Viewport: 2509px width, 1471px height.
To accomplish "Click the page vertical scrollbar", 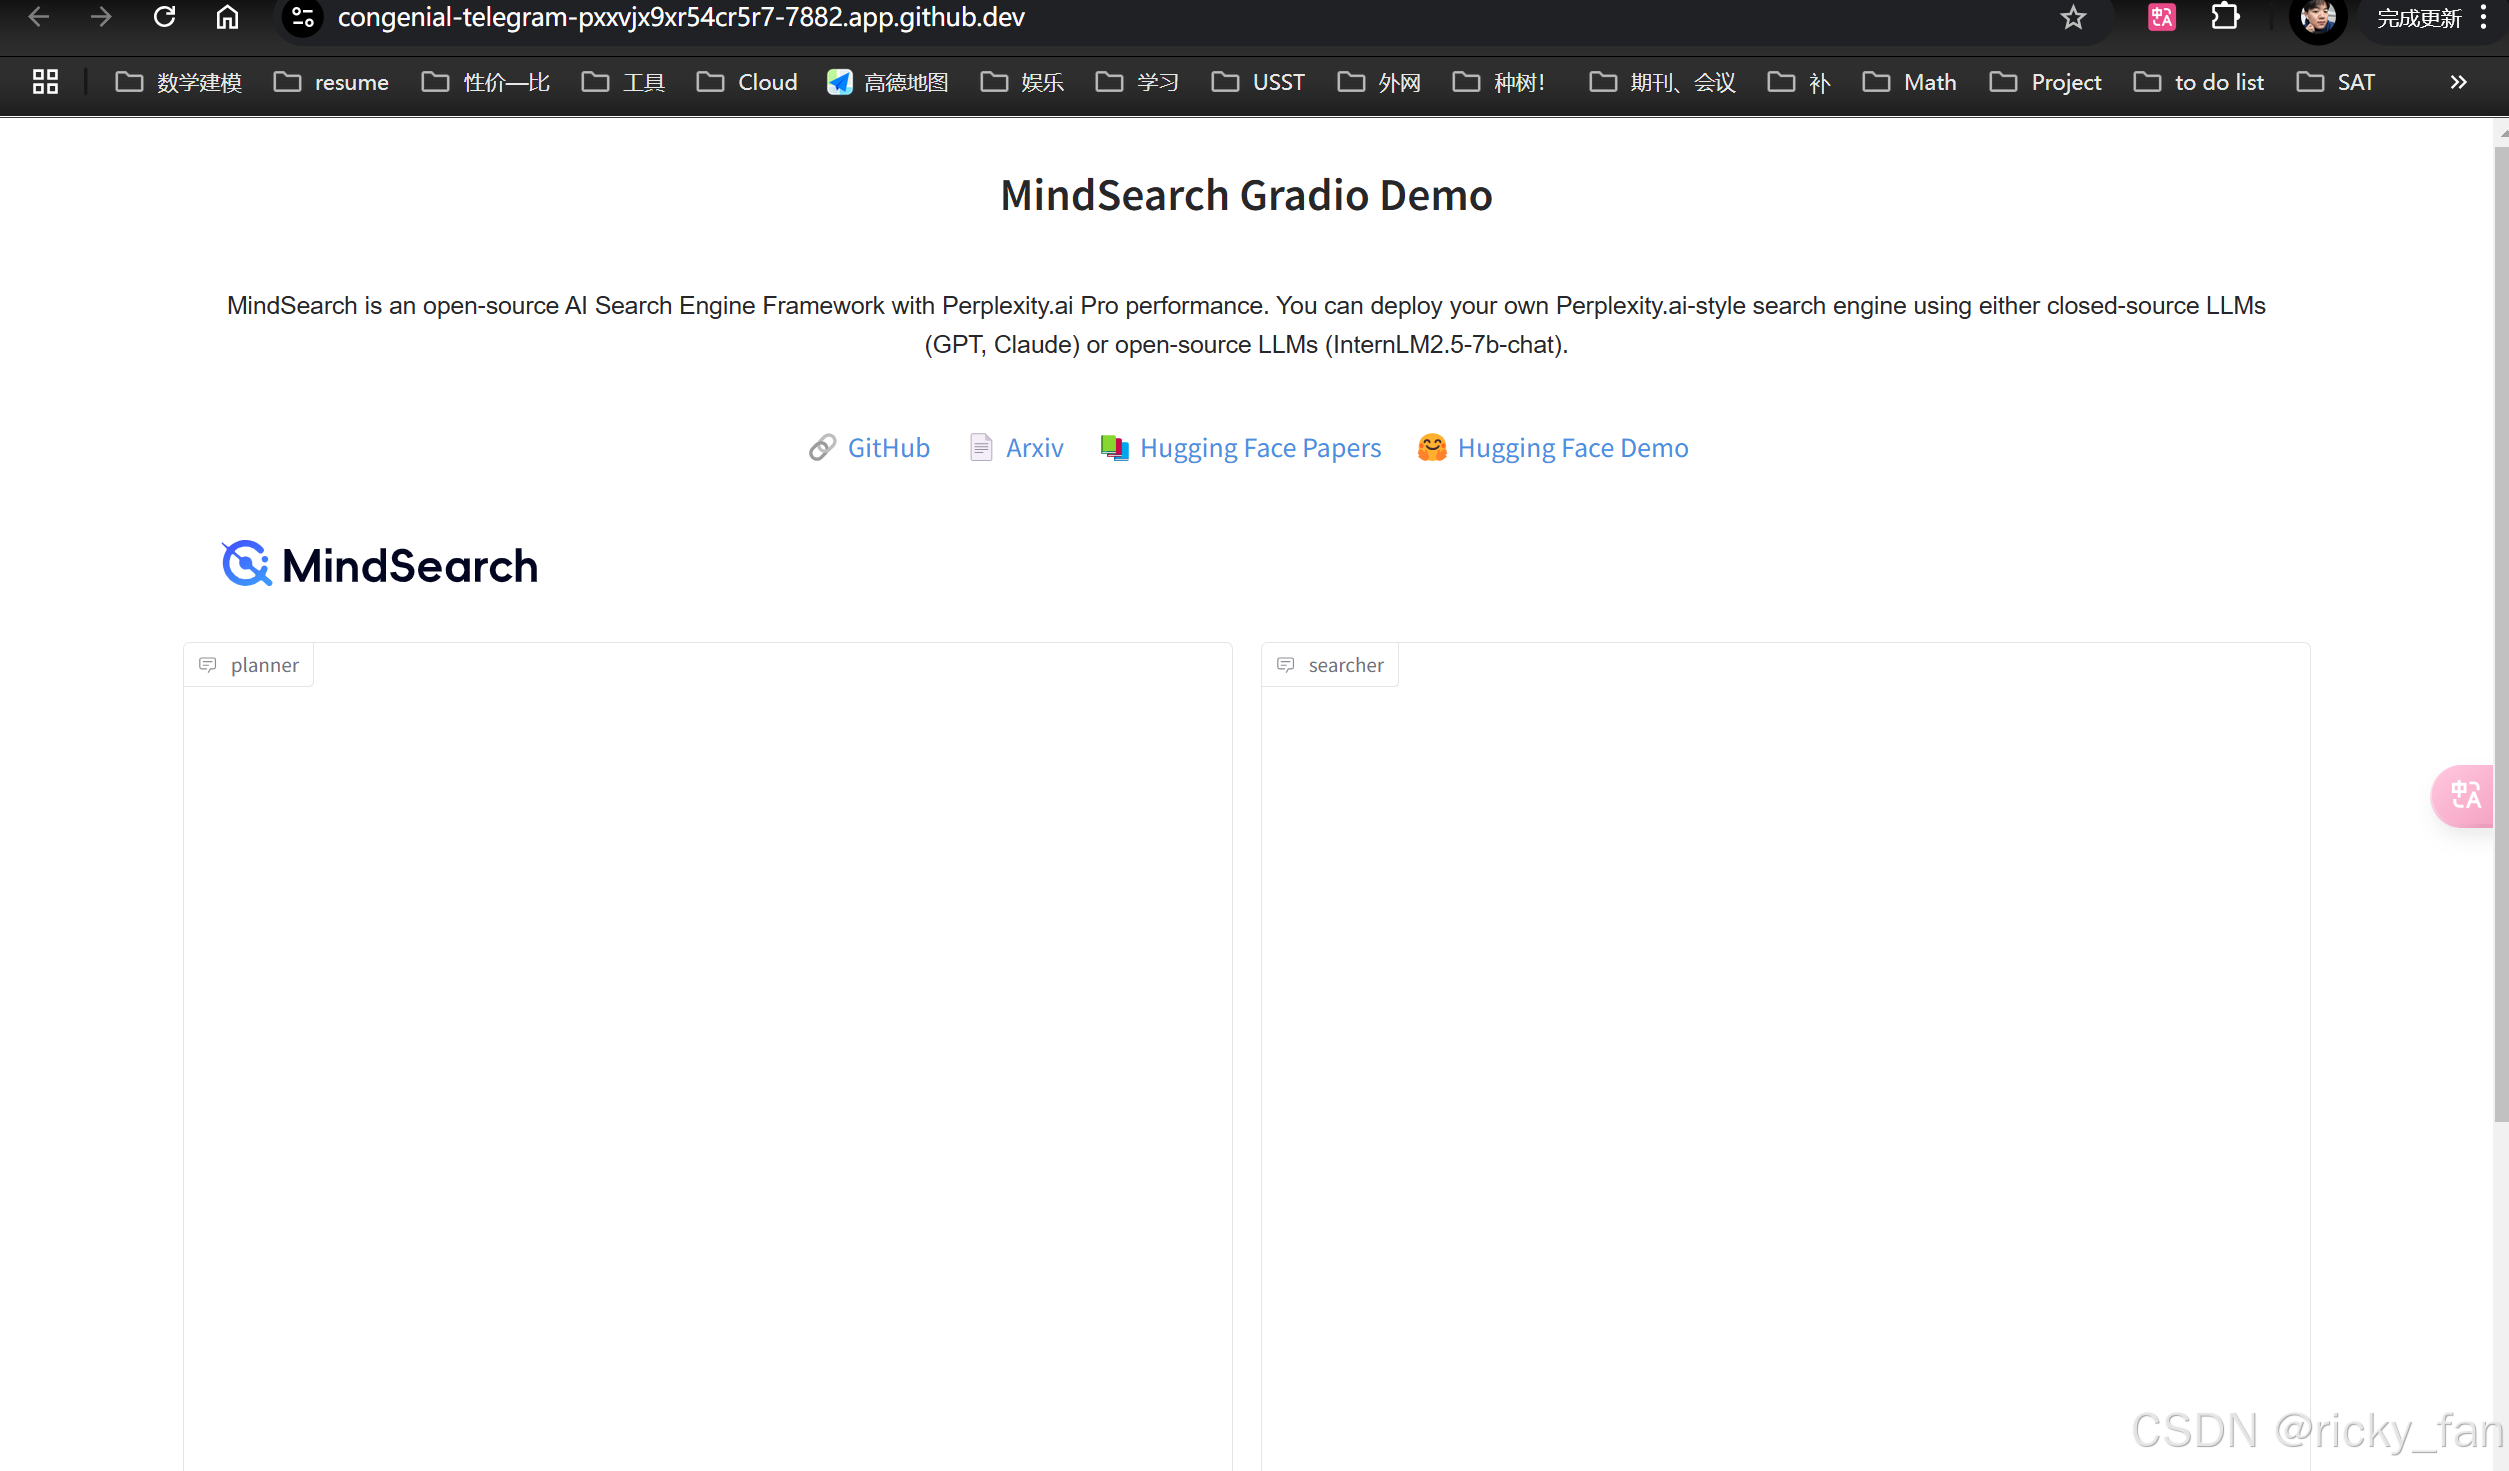I will click(2501, 635).
